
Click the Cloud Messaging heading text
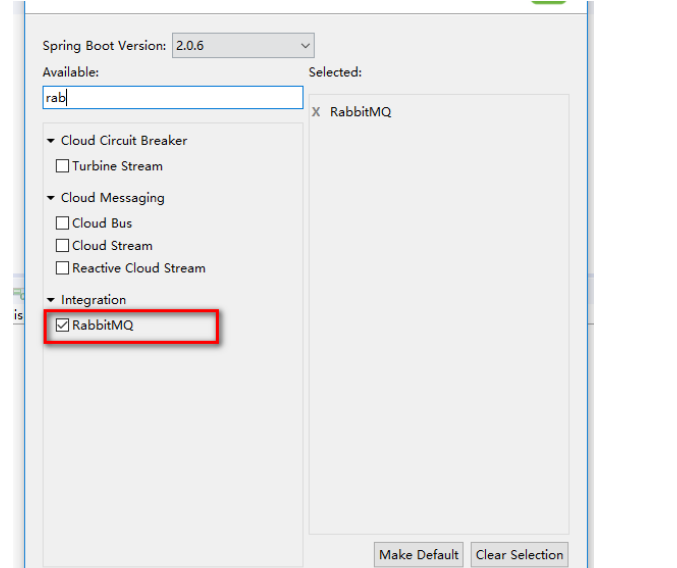point(113,198)
